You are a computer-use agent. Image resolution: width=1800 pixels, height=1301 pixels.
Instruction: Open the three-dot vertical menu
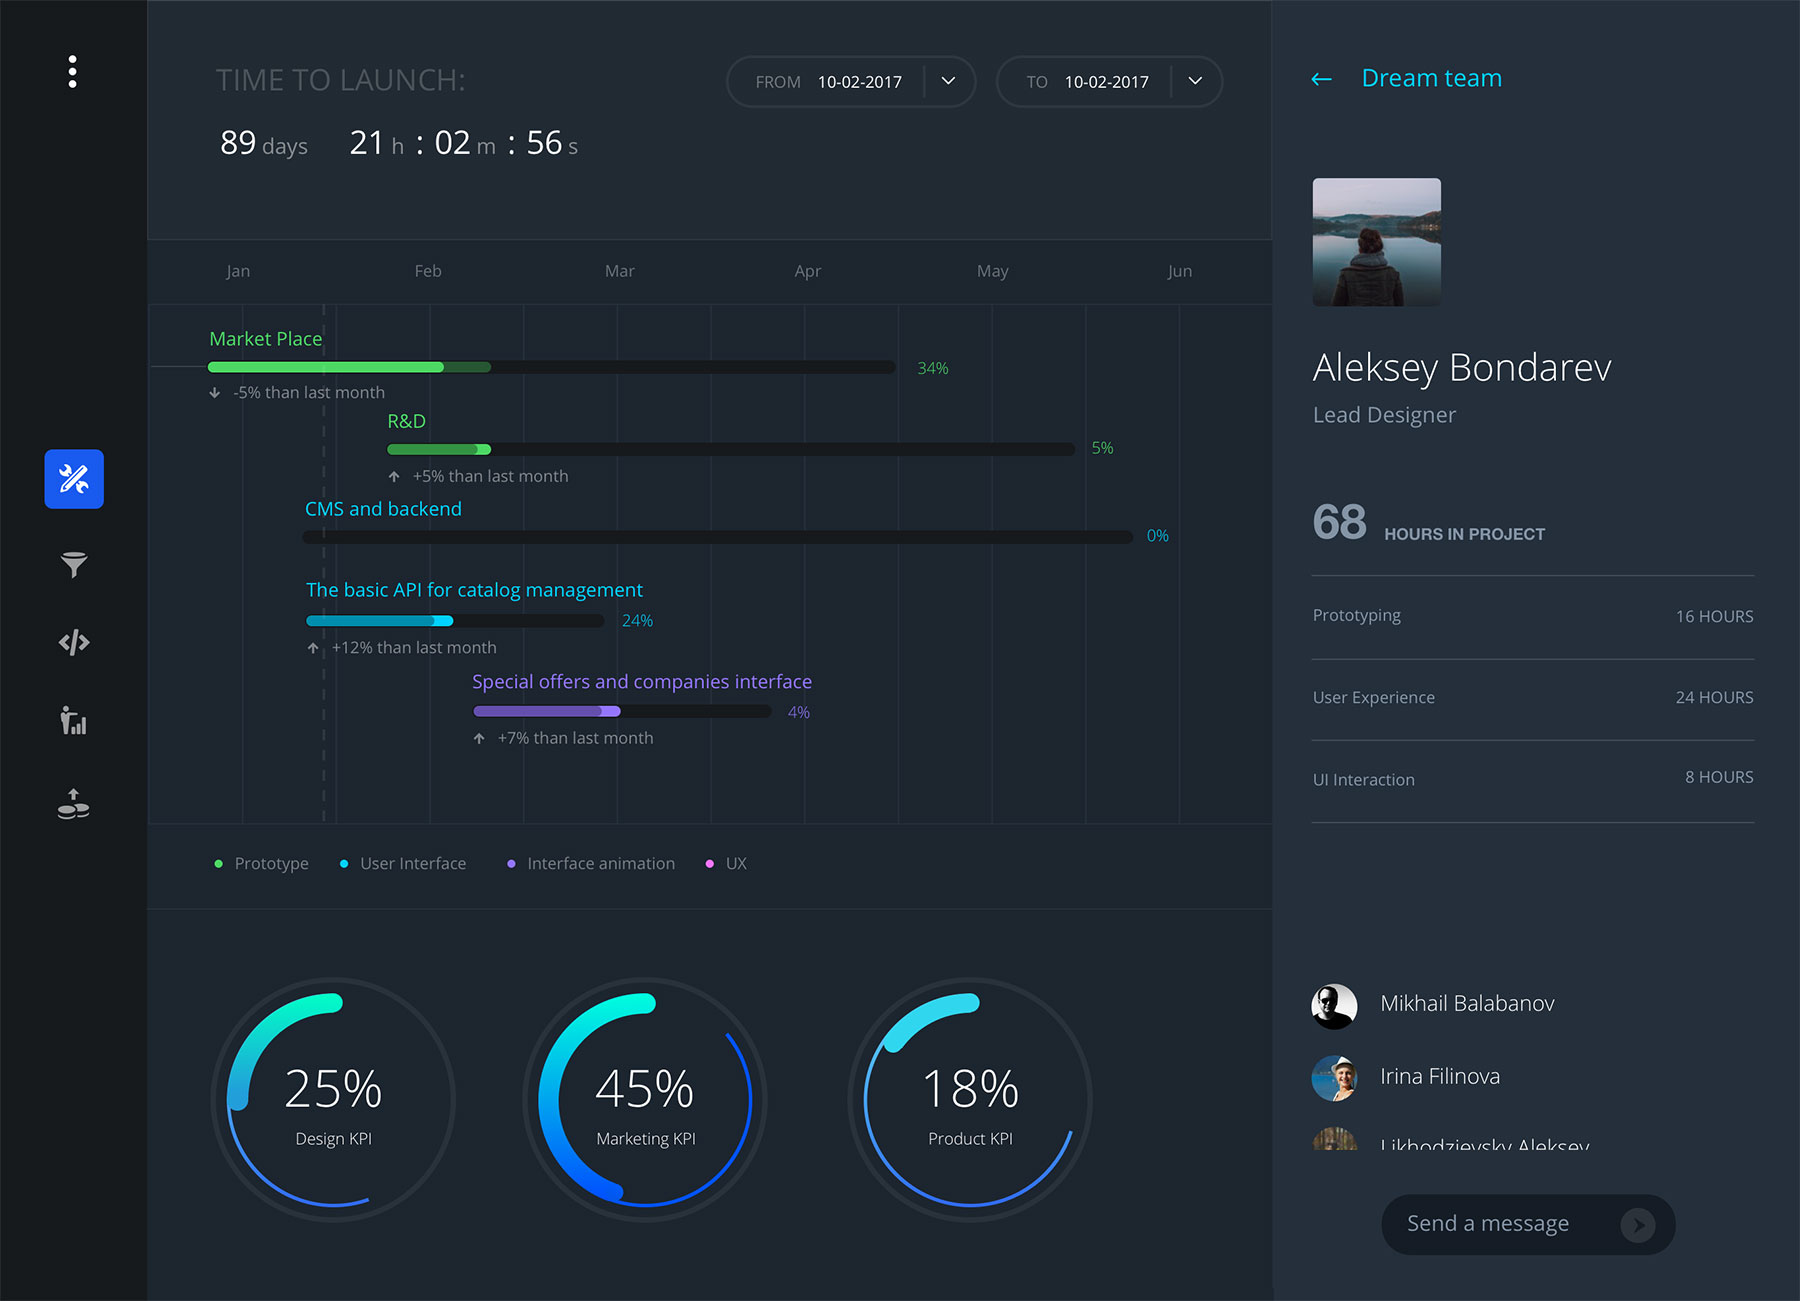[72, 72]
